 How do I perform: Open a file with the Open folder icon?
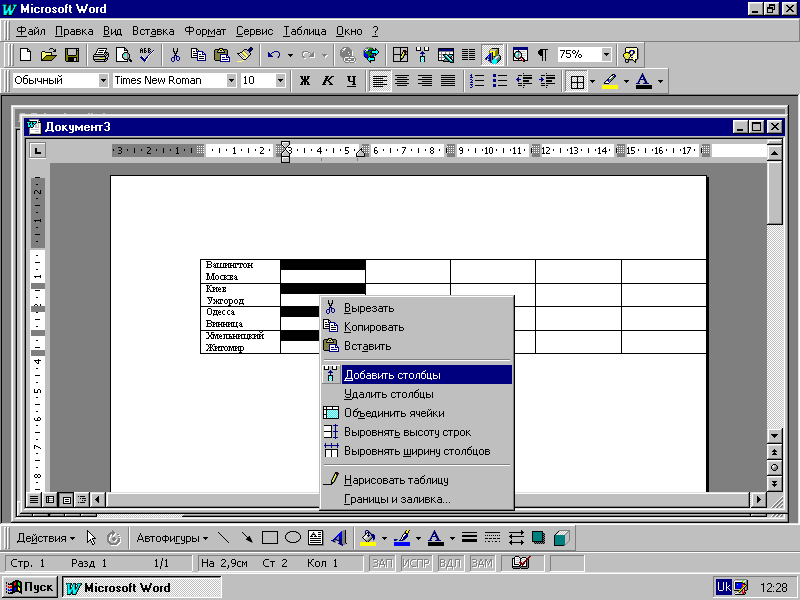point(48,55)
